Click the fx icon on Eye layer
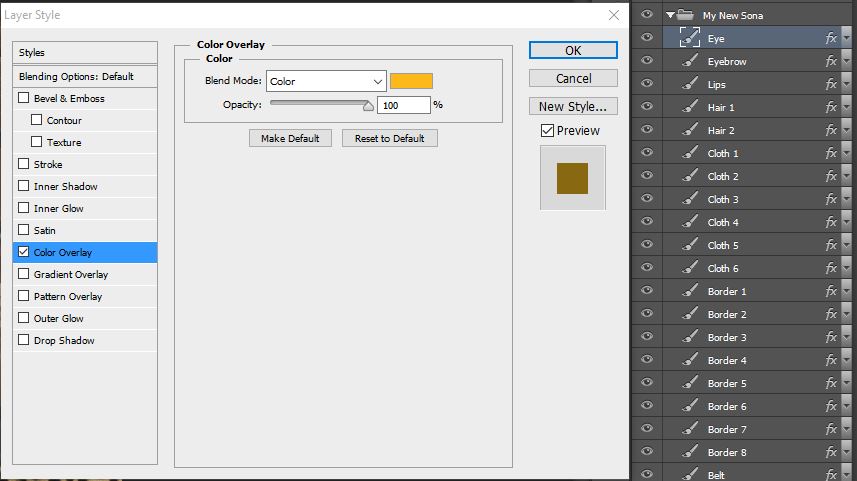The image size is (857, 481). 831,39
